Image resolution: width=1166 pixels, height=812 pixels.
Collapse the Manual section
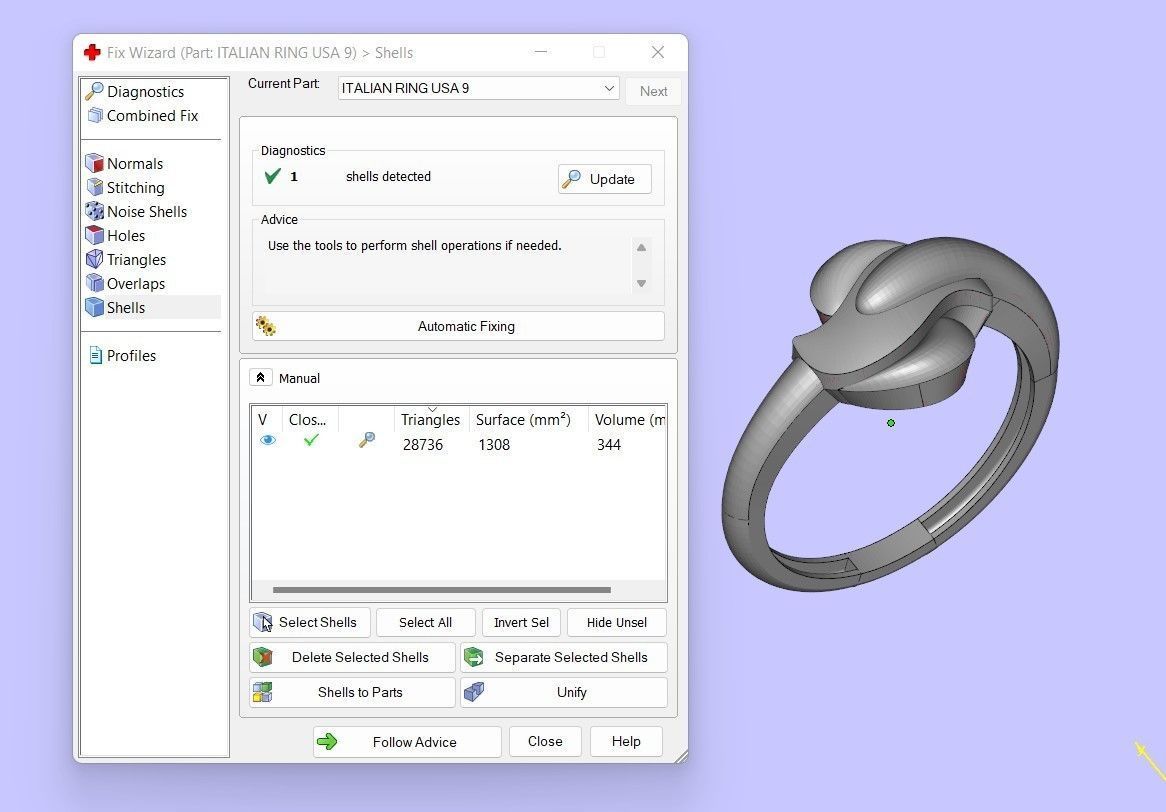260,378
